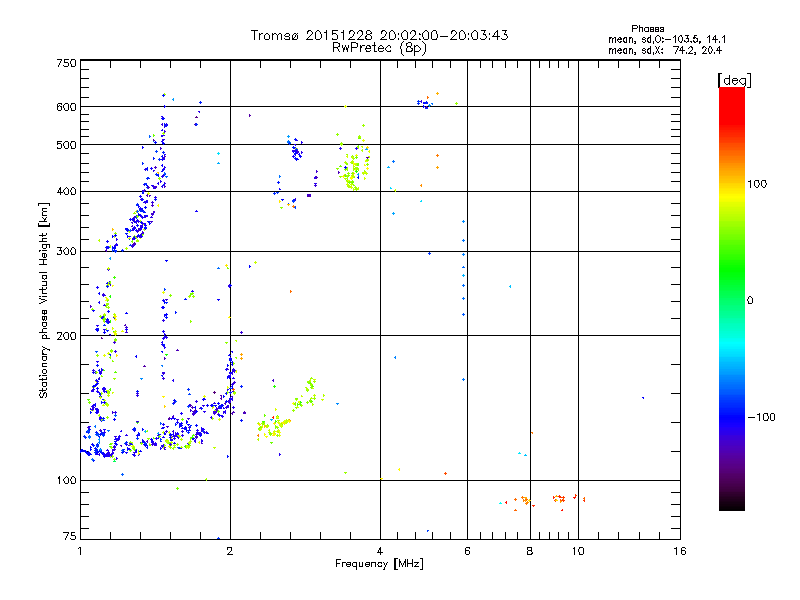
Task: Click the y-axis tick label '300'
Action: click(66, 251)
